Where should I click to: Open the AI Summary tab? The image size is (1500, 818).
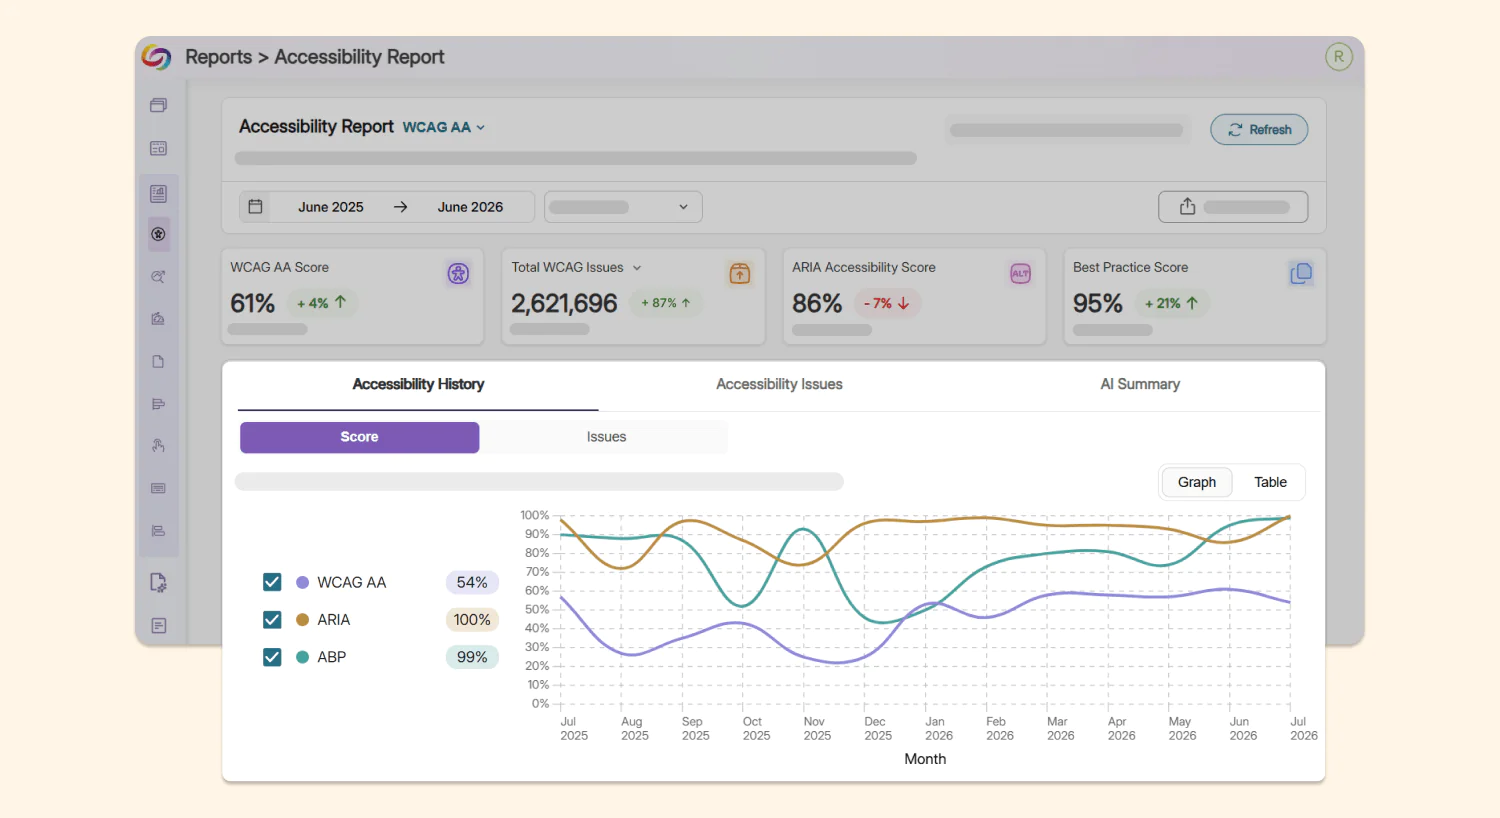tap(1140, 384)
